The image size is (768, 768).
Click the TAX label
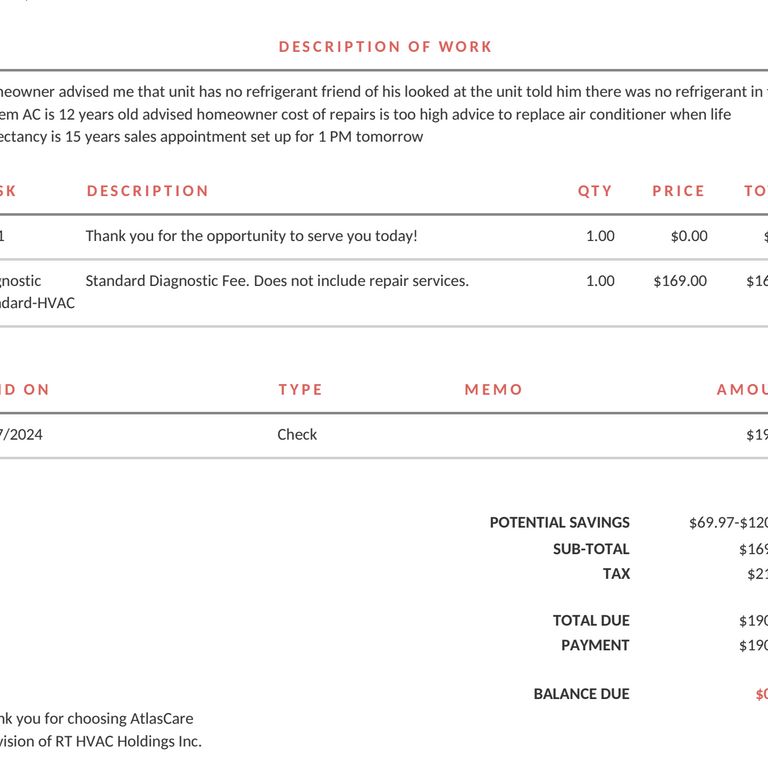616,574
